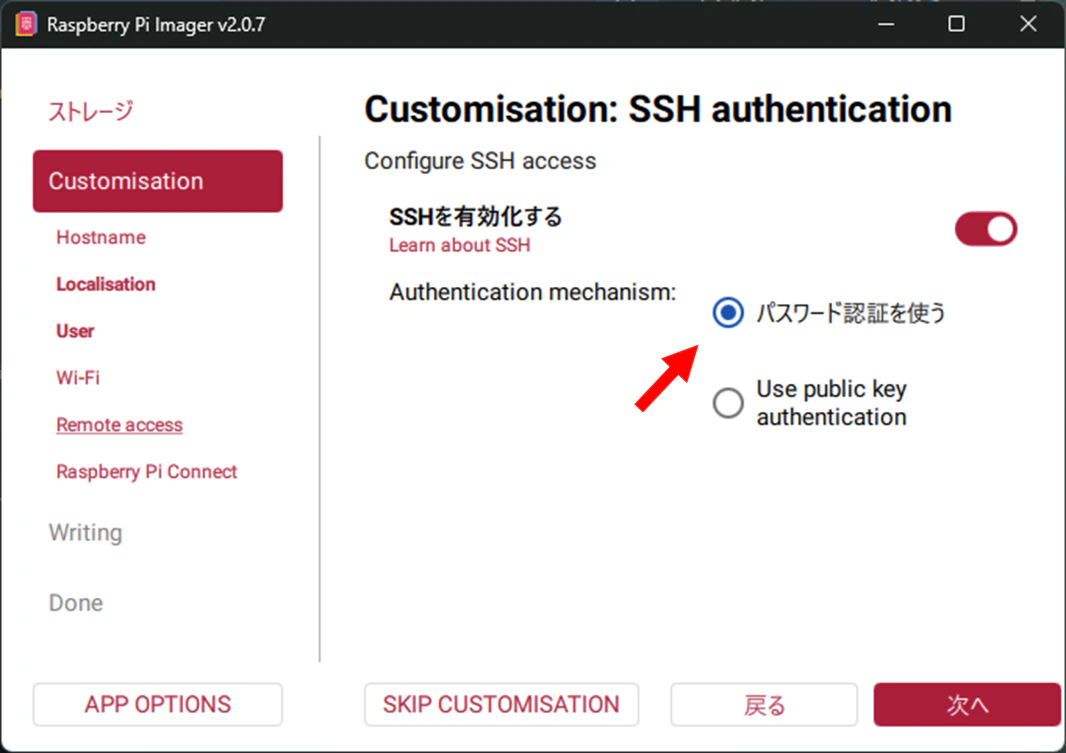
Task: Proceed with the 次へ button
Action: click(967, 705)
